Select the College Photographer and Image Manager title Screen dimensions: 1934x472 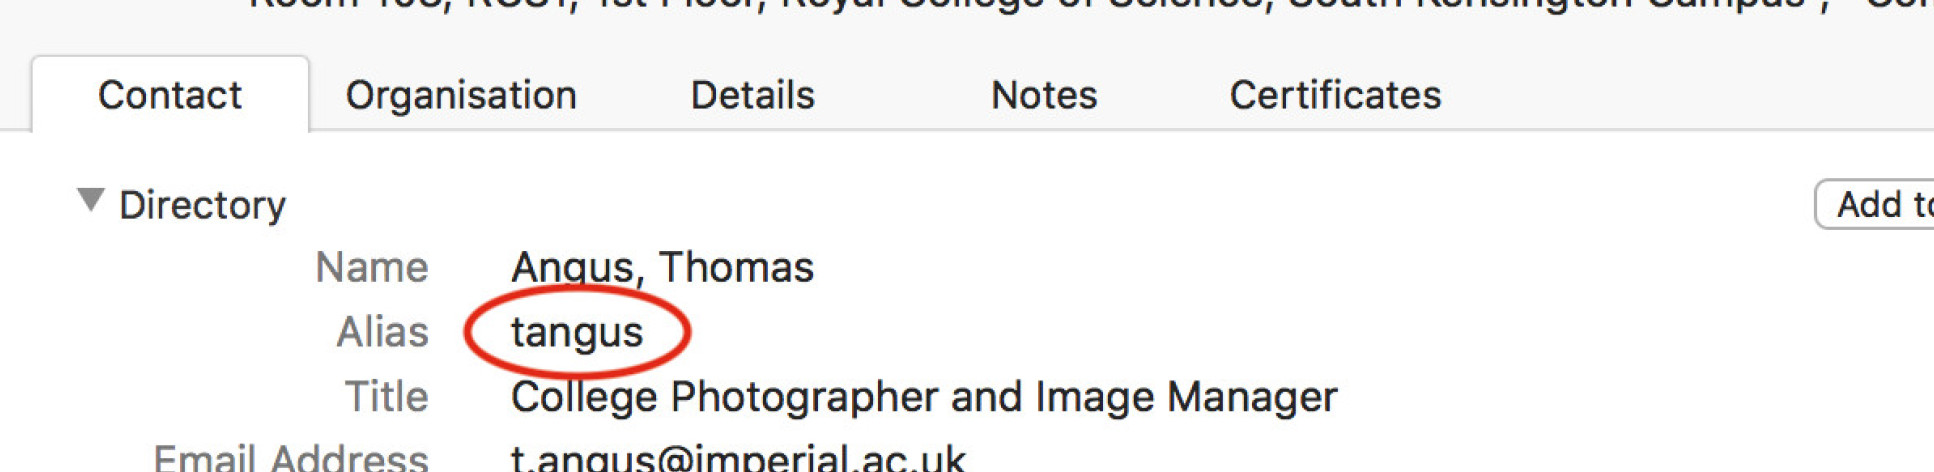point(923,397)
